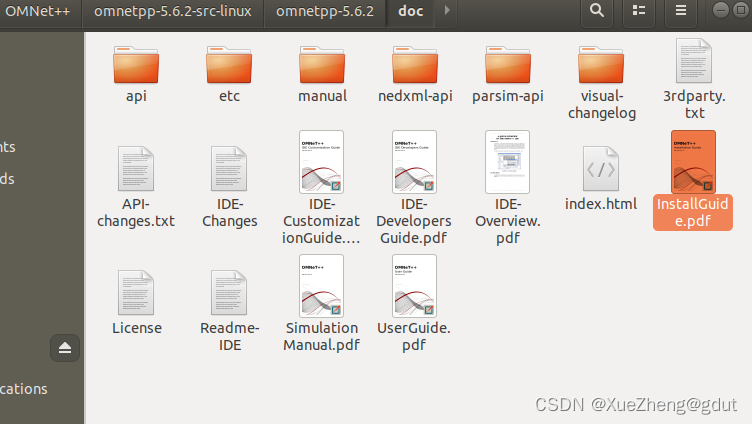Image resolution: width=752 pixels, height=424 pixels.
Task: Click the 'API-changes.txt' file name label
Action: [136, 212]
